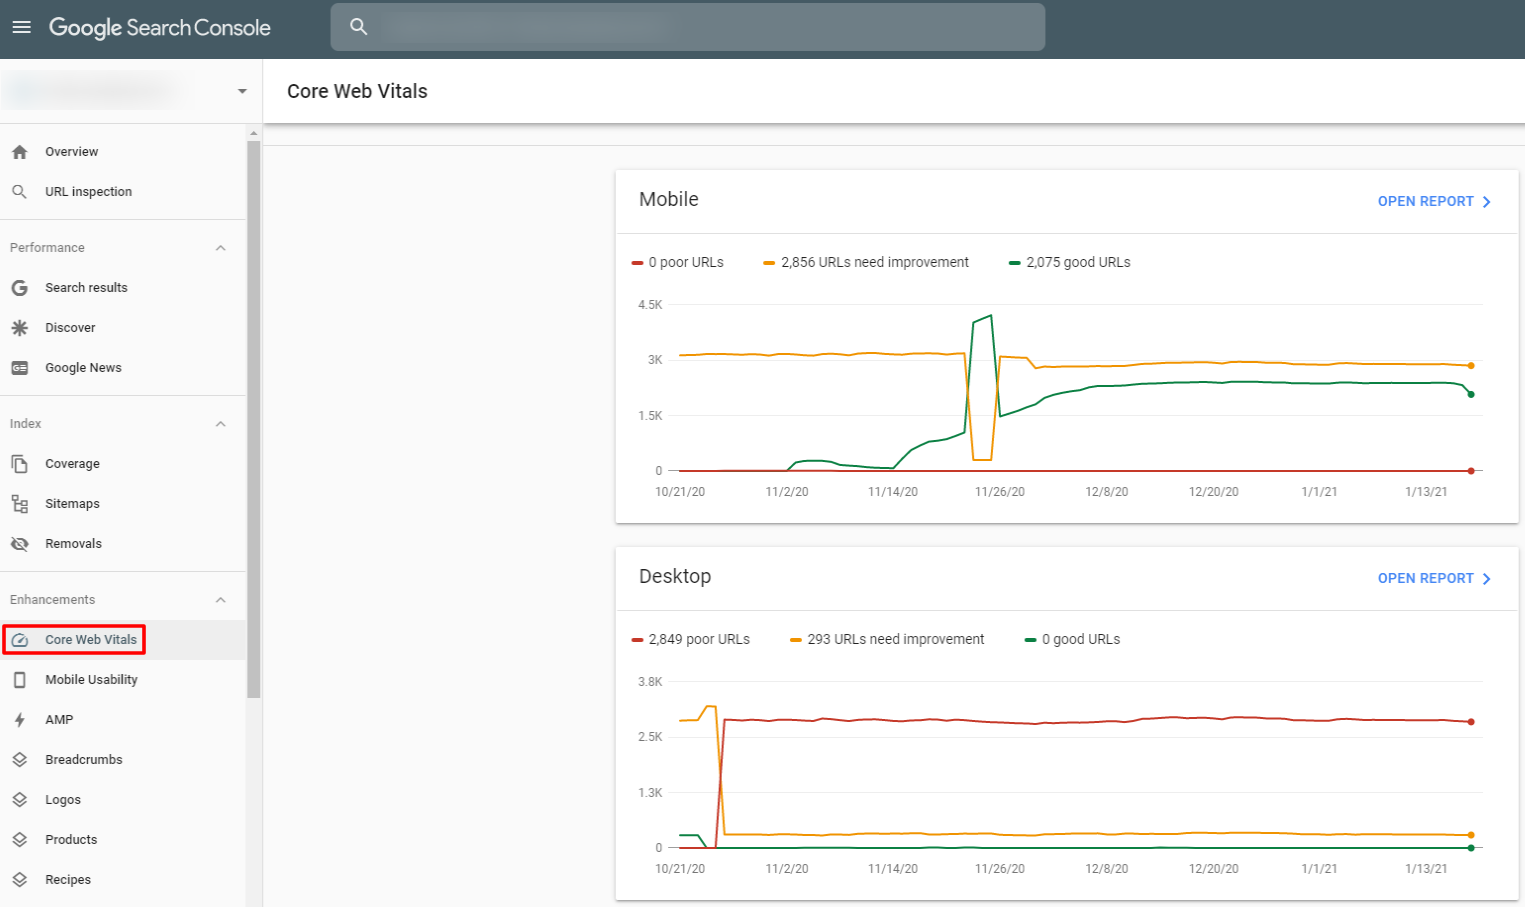Click the Mobile card heading
This screenshot has height=907, width=1525.
(x=669, y=200)
